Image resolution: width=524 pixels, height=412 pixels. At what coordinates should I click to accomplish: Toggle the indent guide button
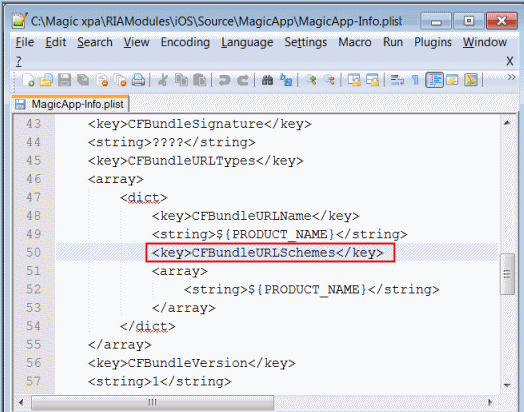tap(434, 80)
